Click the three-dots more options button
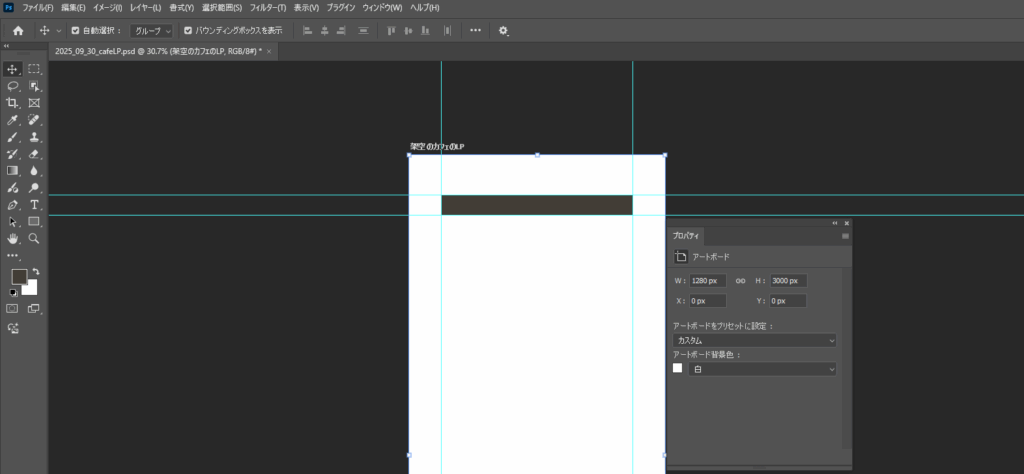 (x=475, y=30)
